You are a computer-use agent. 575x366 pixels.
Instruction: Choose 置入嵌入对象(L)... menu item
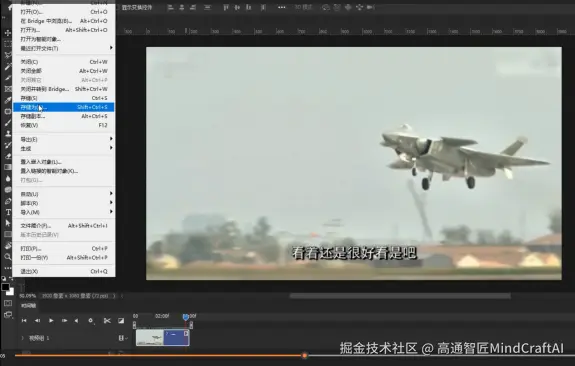coord(64,162)
